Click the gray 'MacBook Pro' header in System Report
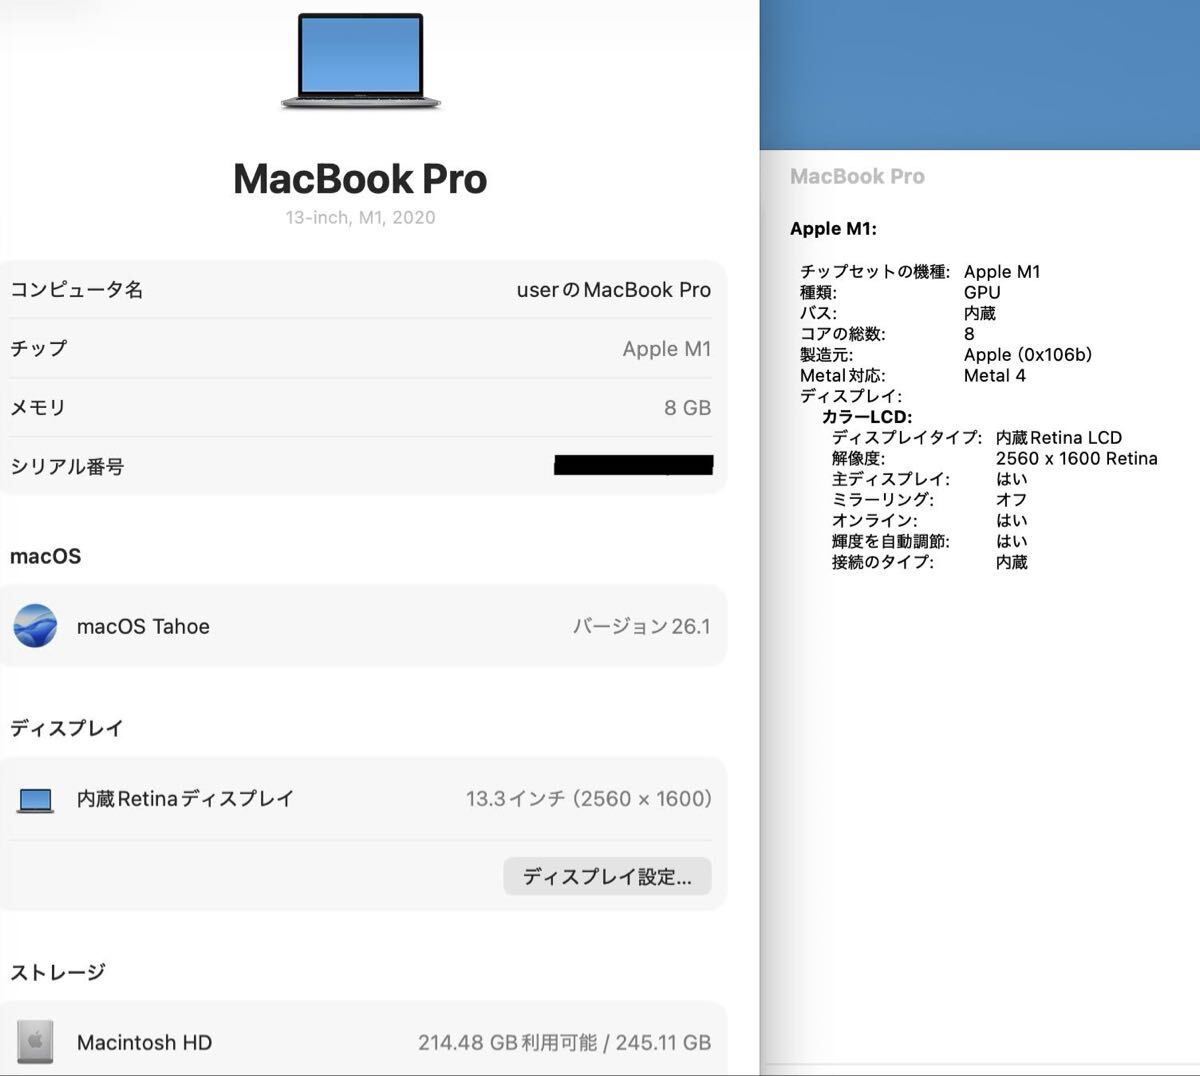Image resolution: width=1200 pixels, height=1076 pixels. (x=857, y=176)
